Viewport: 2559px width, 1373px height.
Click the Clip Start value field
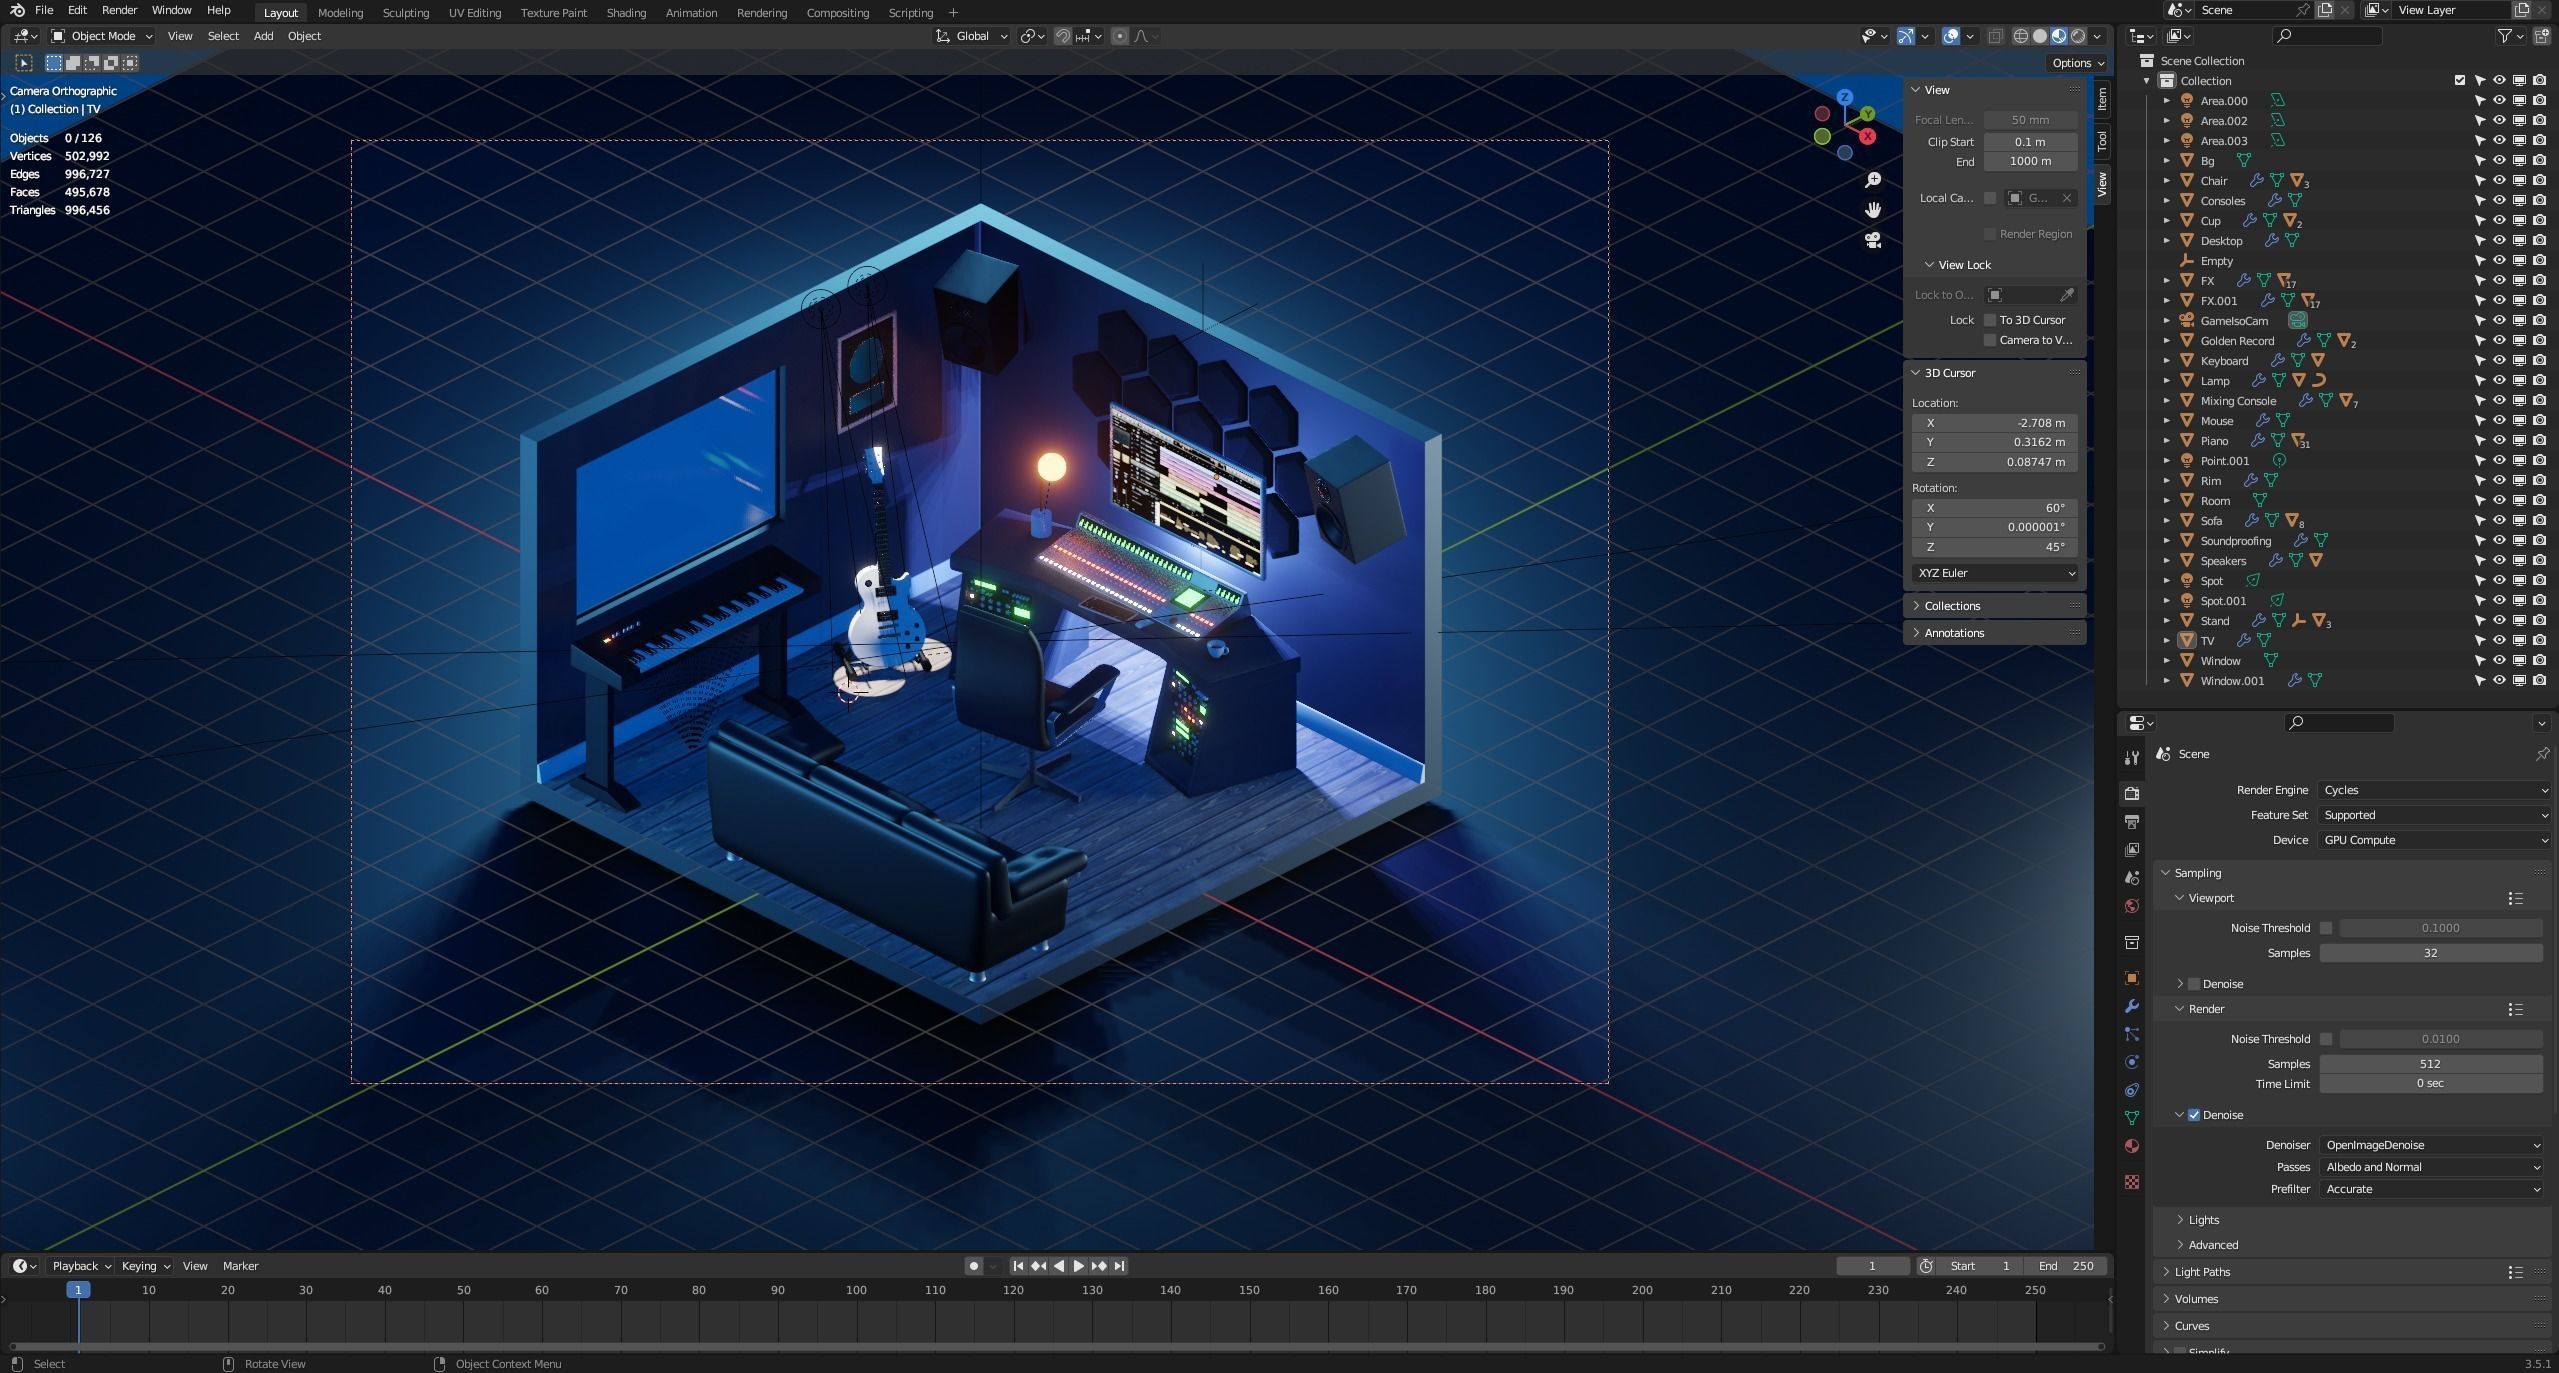coord(2030,142)
